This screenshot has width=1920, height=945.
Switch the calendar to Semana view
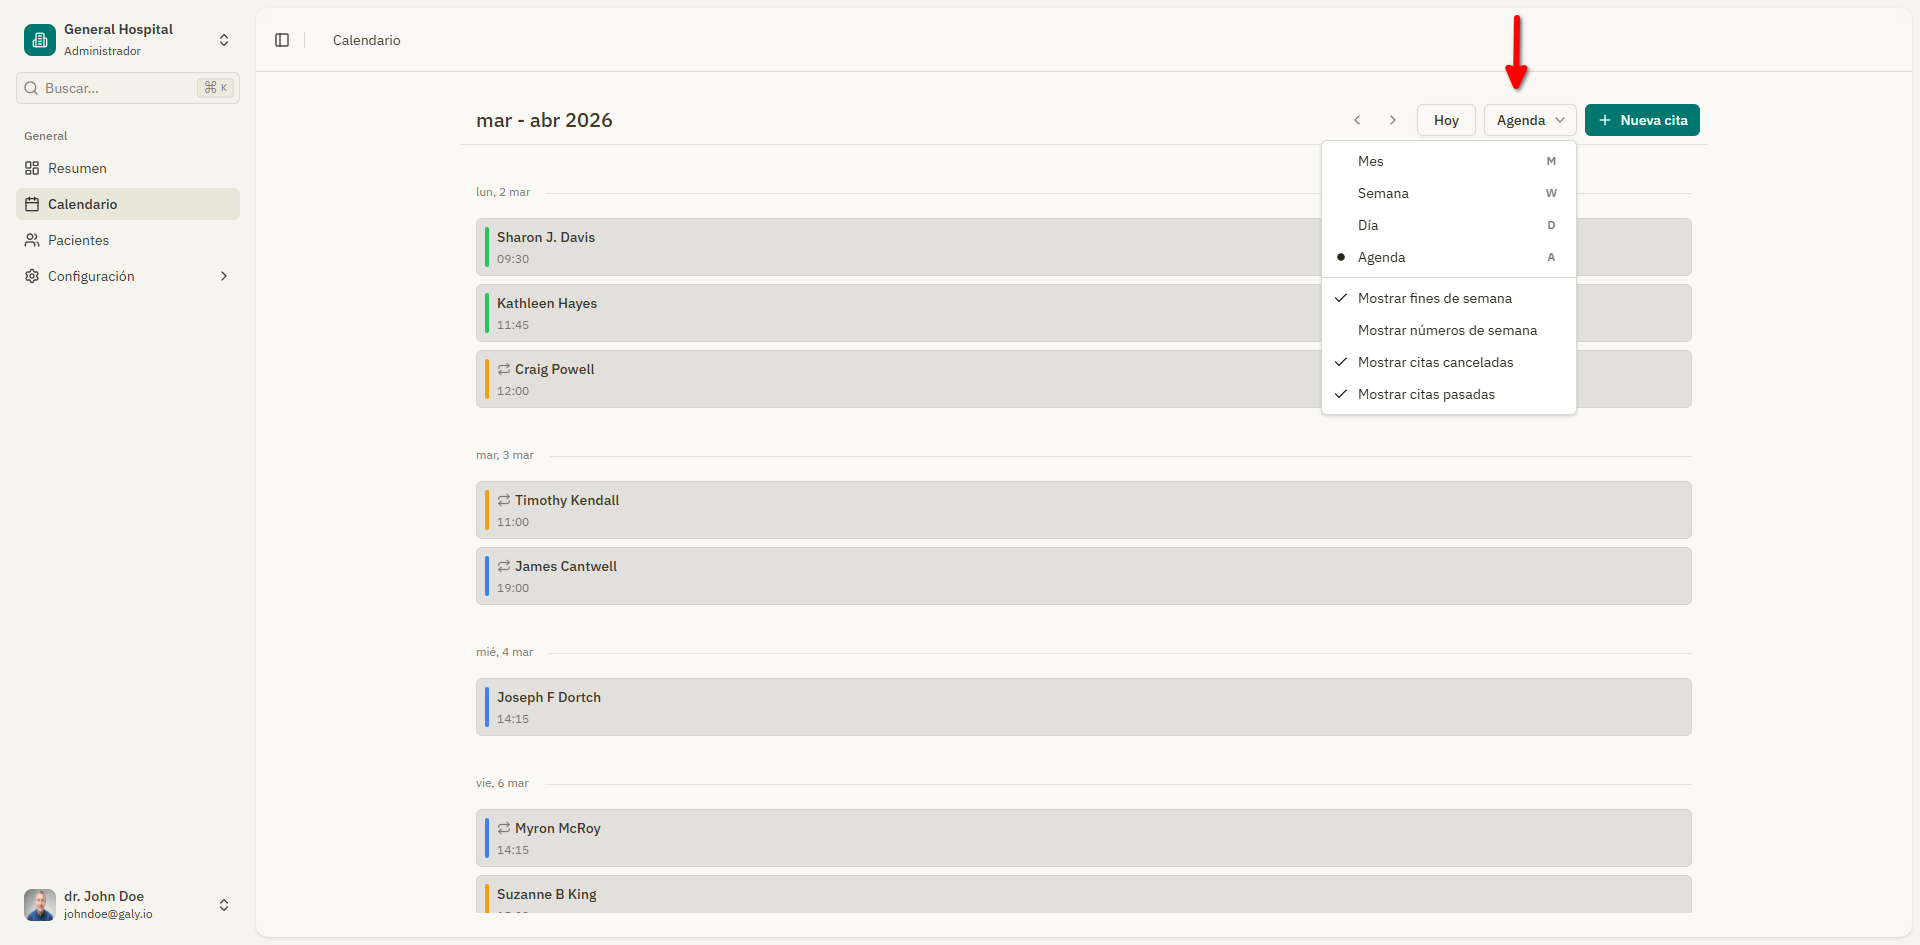click(x=1383, y=193)
